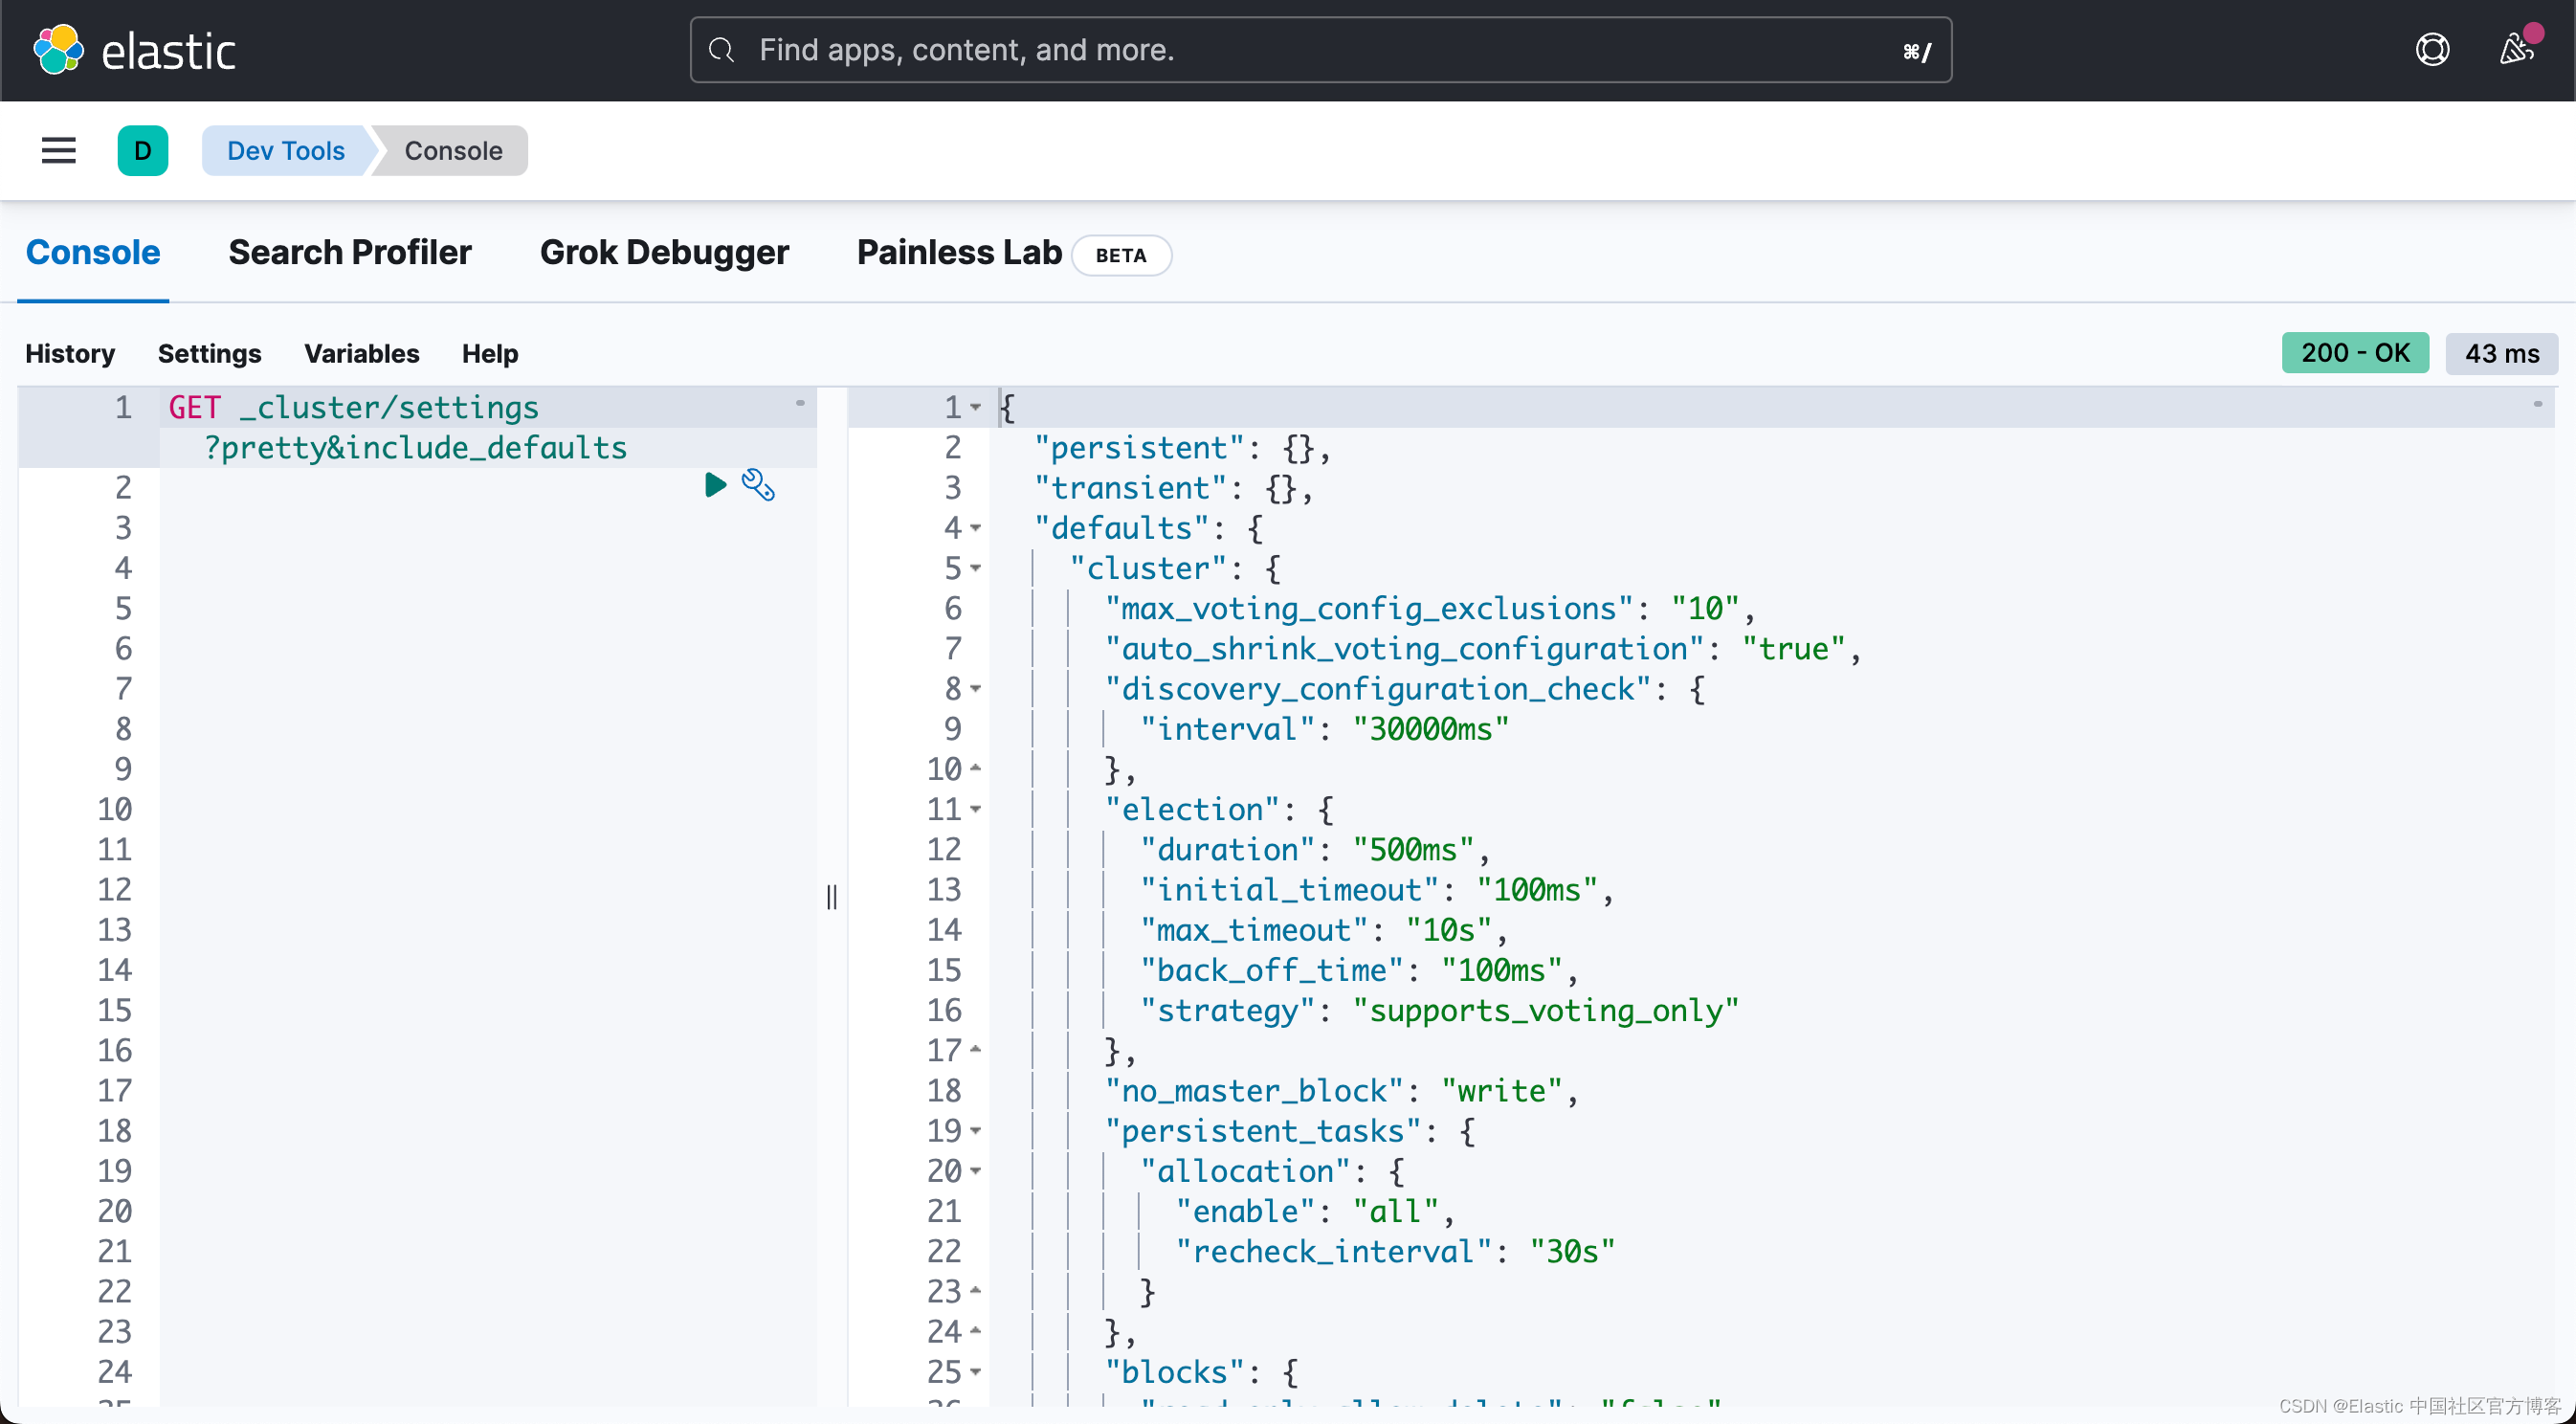Click the ?pretty&include_defaults query text

click(415, 448)
